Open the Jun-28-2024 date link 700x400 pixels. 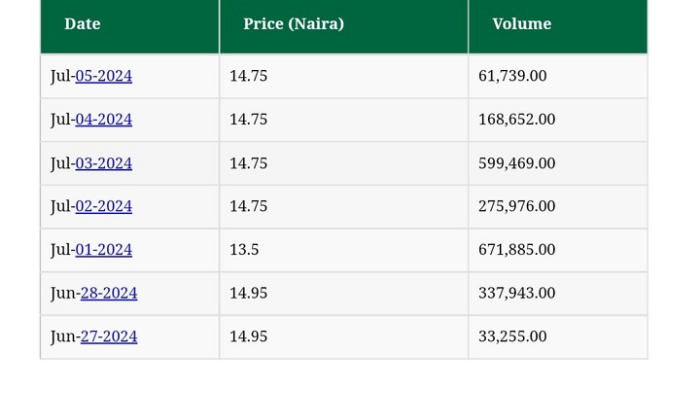click(x=108, y=293)
